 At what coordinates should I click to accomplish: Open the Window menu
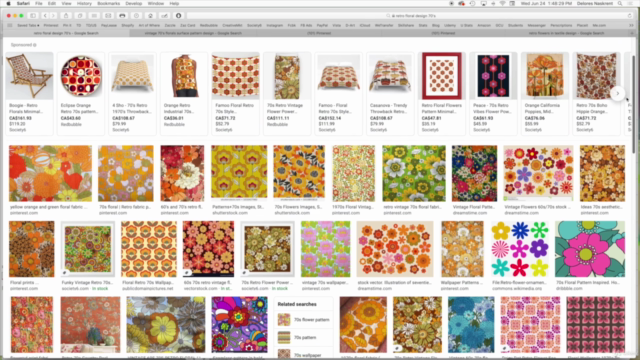click(156, 3)
